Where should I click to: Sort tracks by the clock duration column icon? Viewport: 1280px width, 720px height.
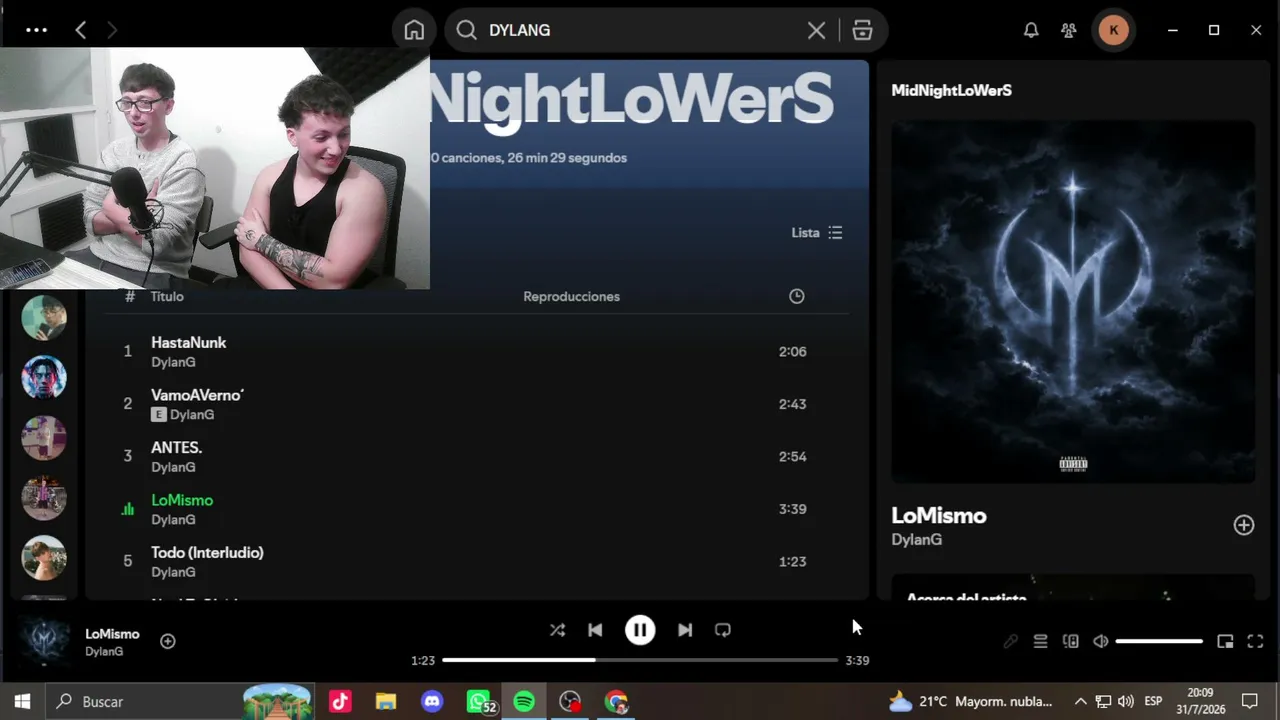point(796,296)
